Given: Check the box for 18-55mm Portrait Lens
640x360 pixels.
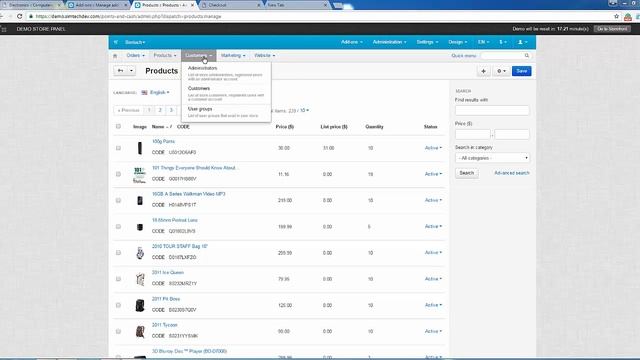Looking at the screenshot, I should (x=118, y=227).
